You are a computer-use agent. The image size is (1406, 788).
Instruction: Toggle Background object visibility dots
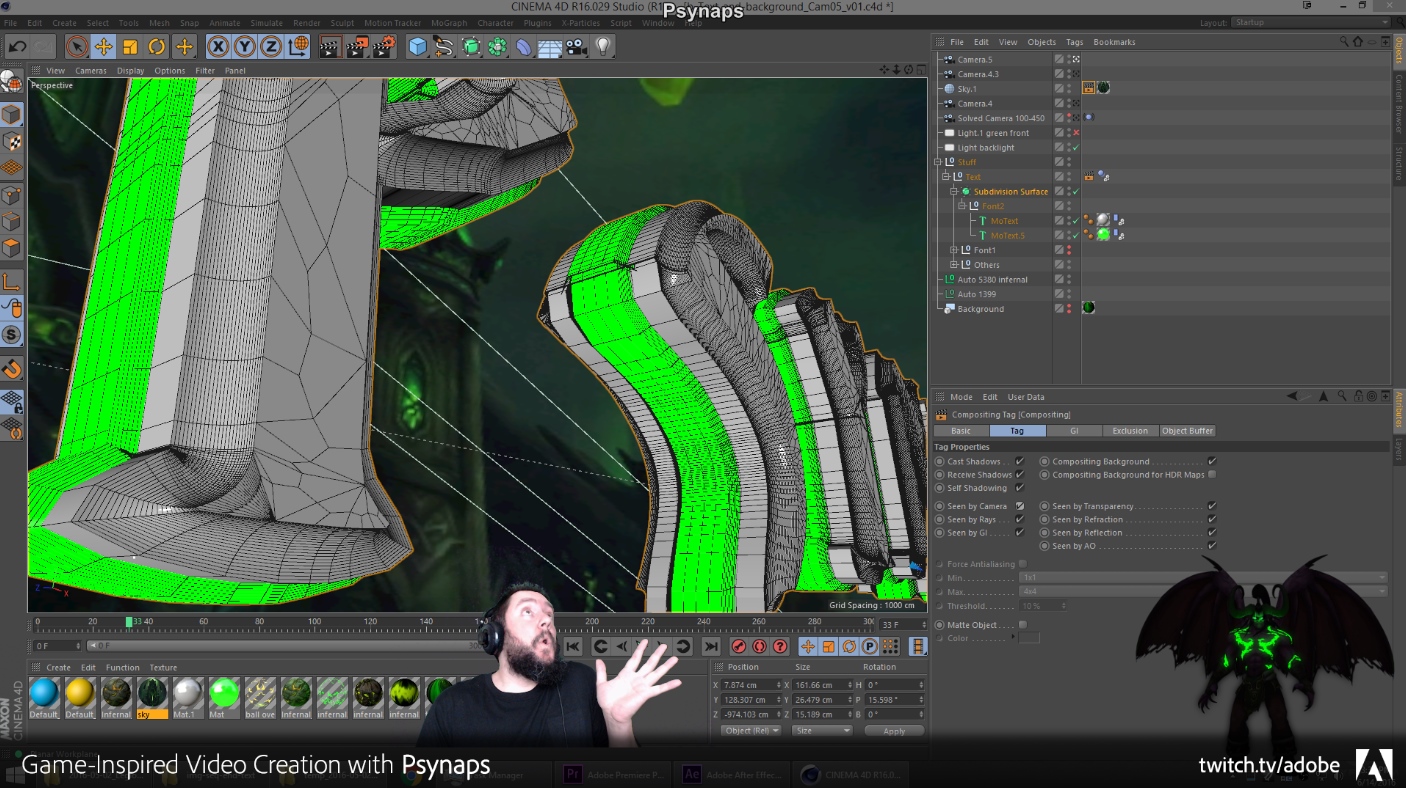pos(1068,309)
